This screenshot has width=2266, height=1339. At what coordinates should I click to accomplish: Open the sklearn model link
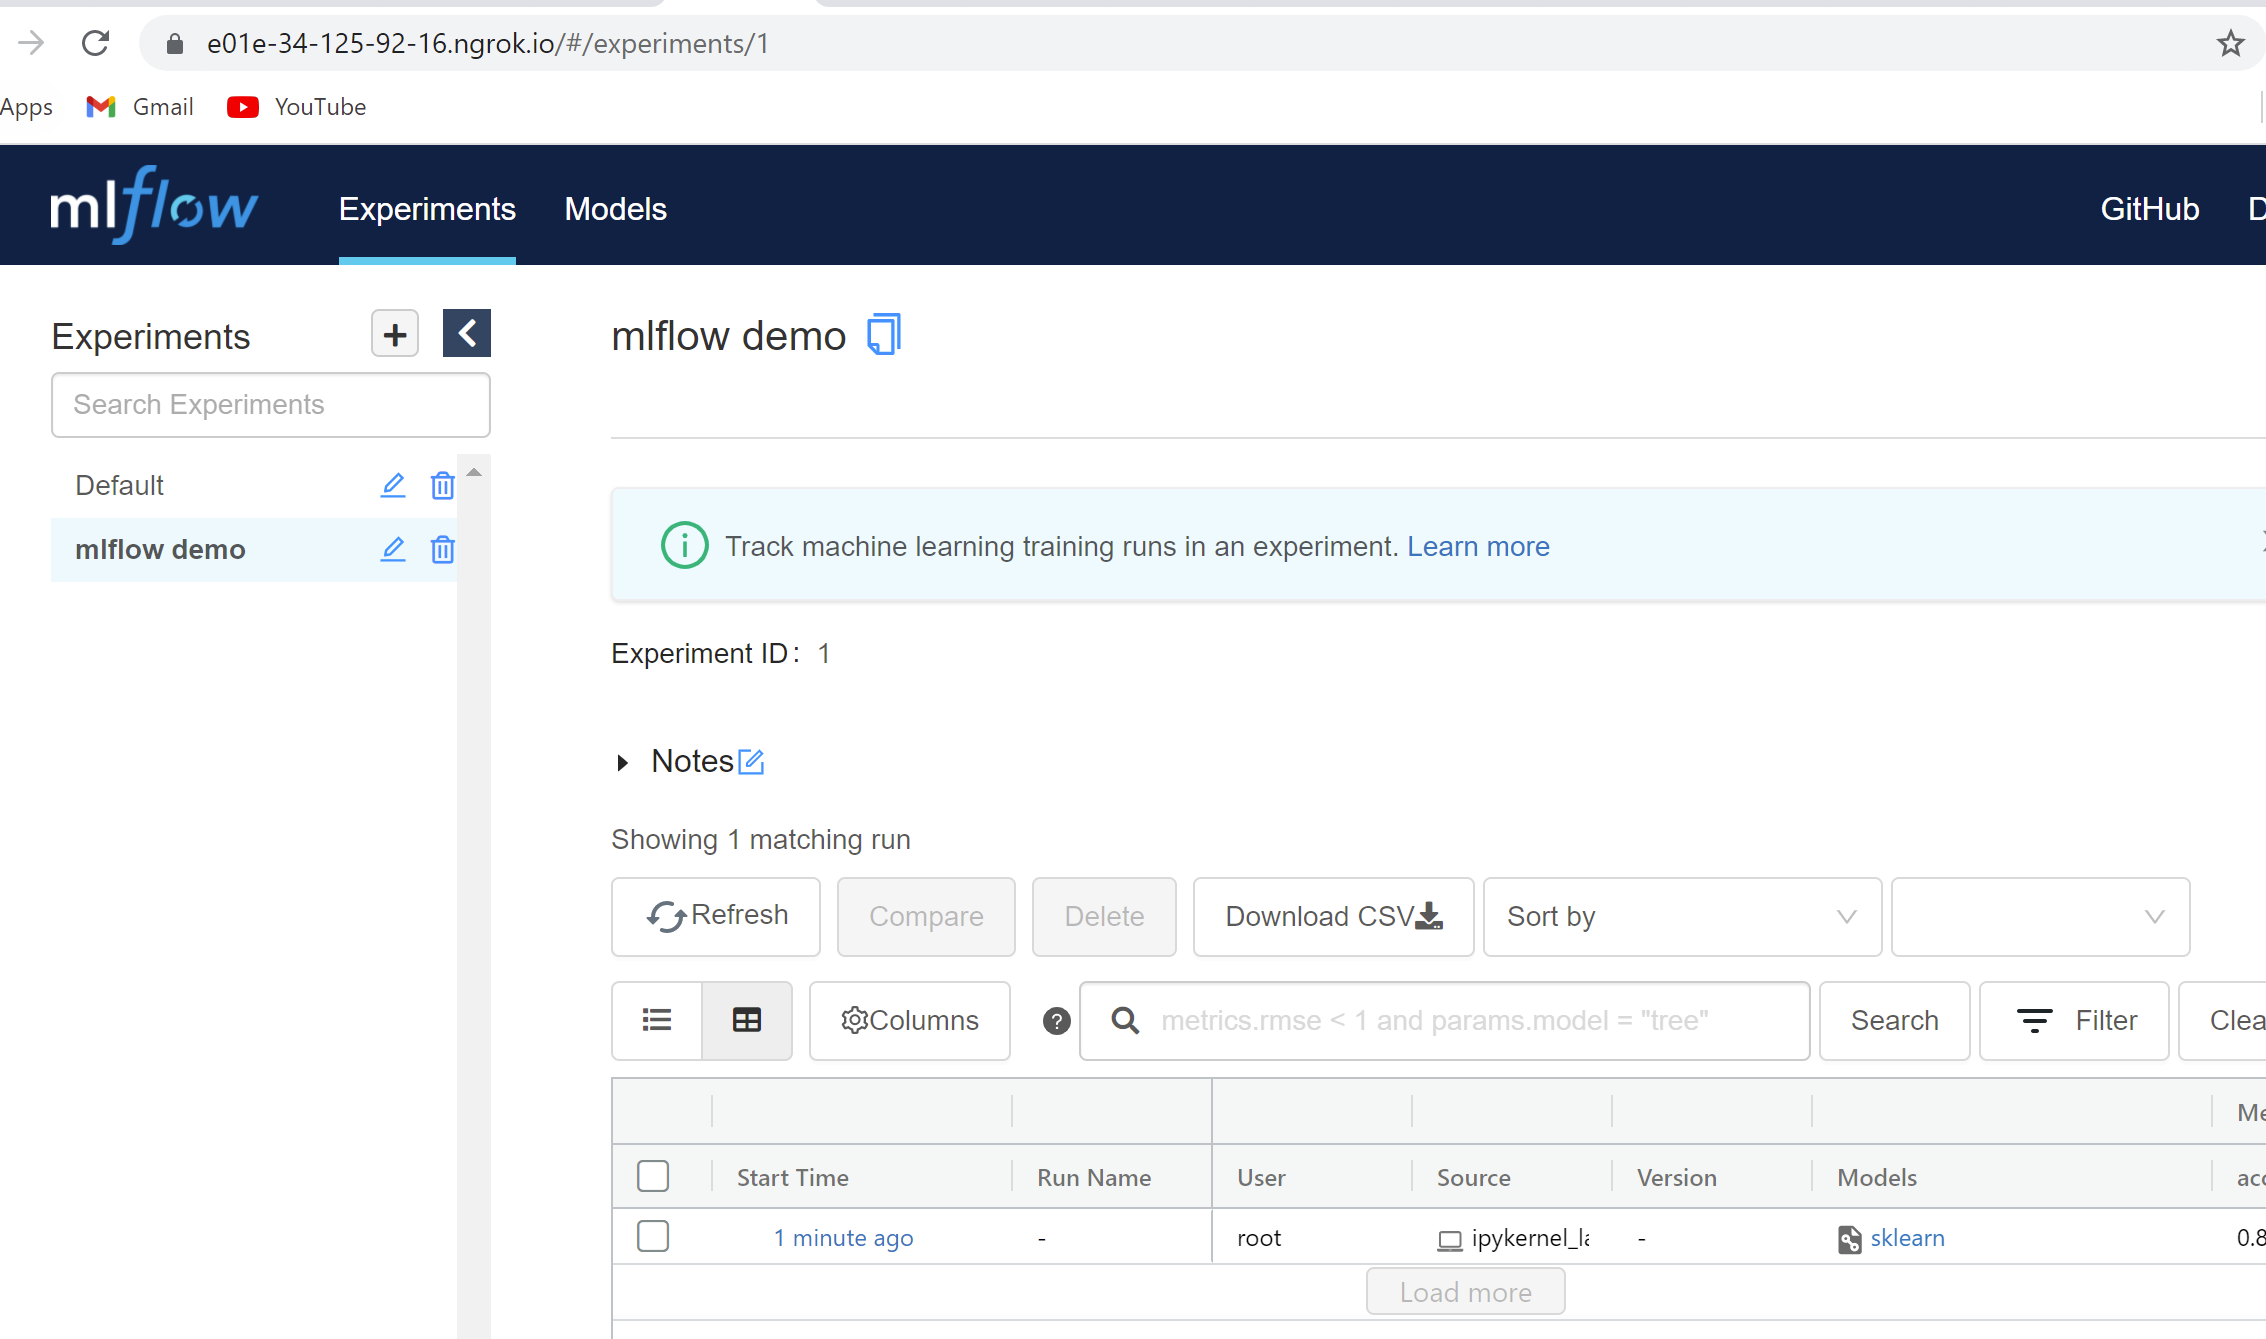click(x=1907, y=1238)
